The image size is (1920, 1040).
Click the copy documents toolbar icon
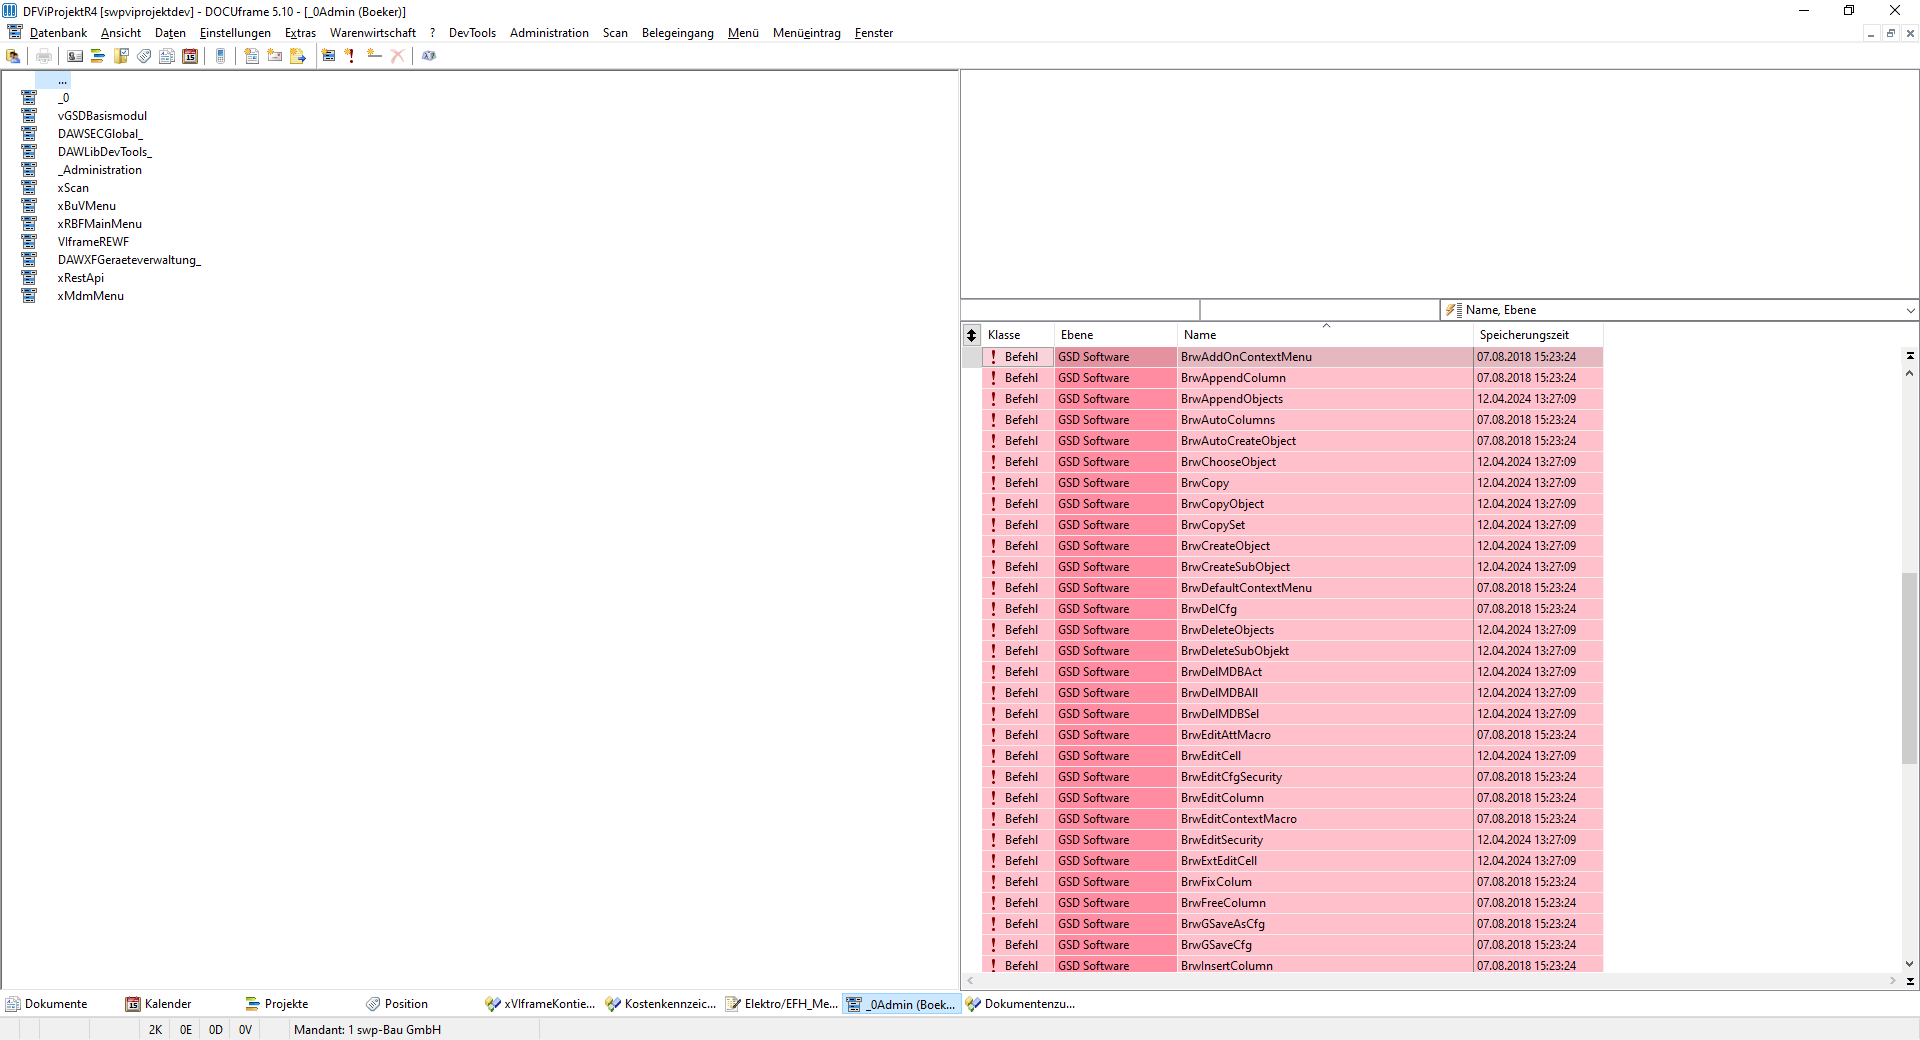[x=167, y=56]
